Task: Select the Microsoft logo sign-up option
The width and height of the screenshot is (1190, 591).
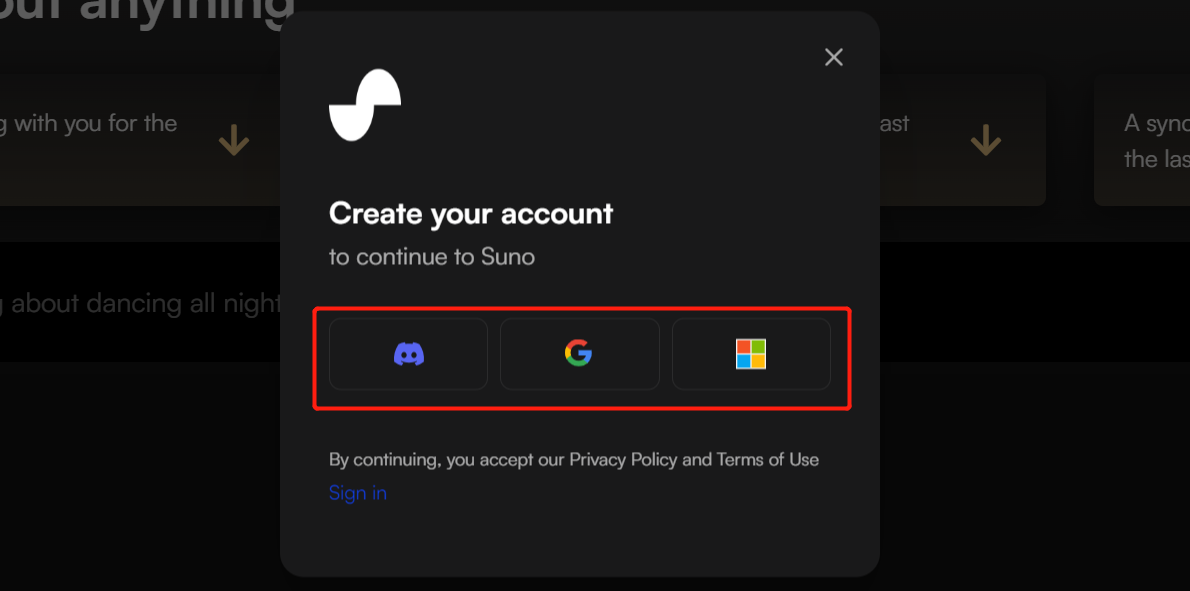Action: [x=751, y=354]
